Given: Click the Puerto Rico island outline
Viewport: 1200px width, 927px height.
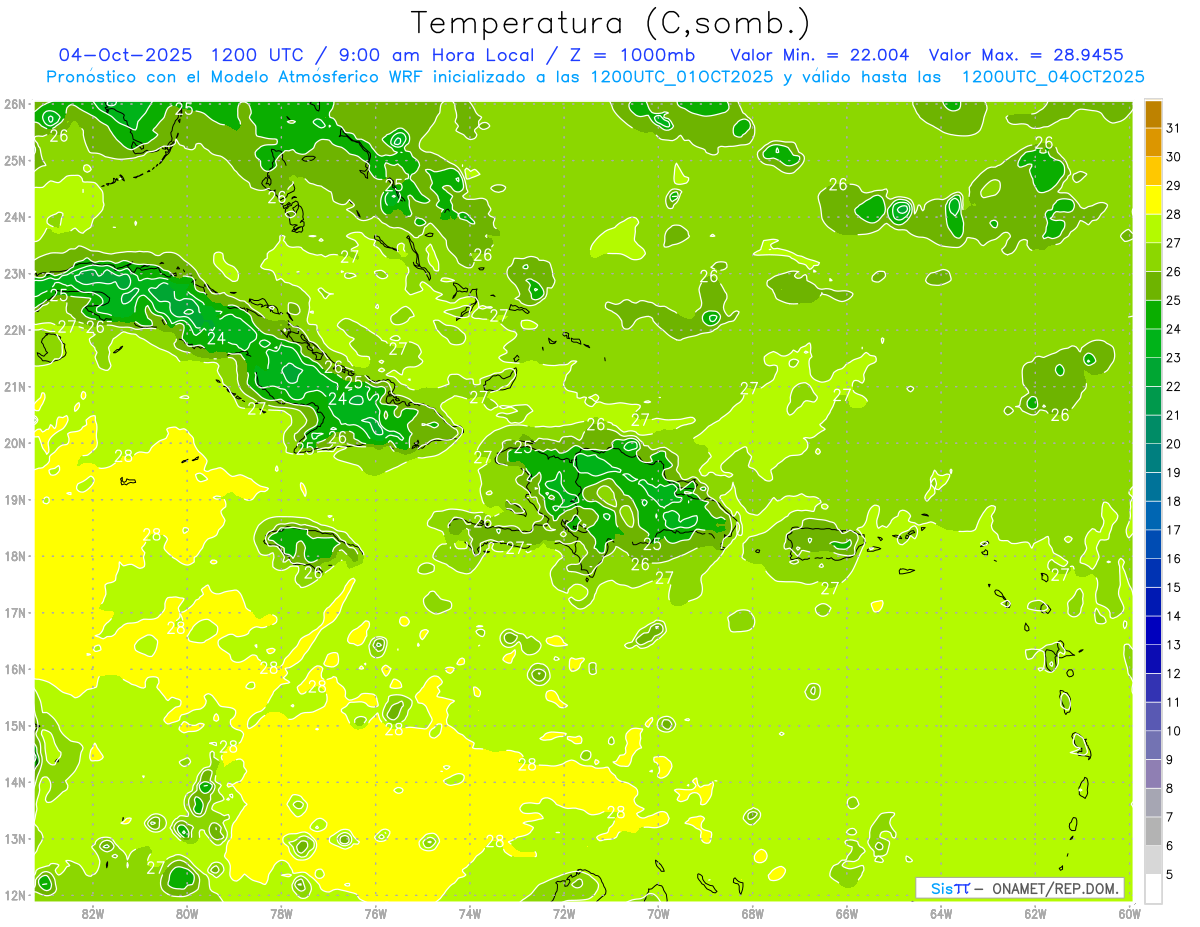Looking at the screenshot, I should pyautogui.click(x=823, y=542).
